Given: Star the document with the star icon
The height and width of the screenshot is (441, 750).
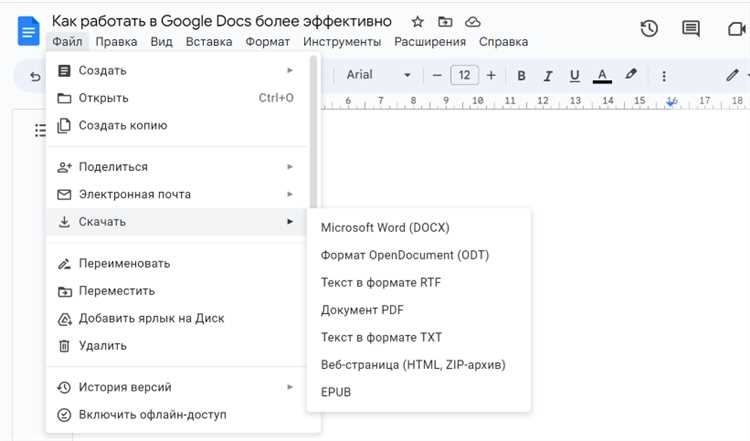Looking at the screenshot, I should click(x=418, y=22).
